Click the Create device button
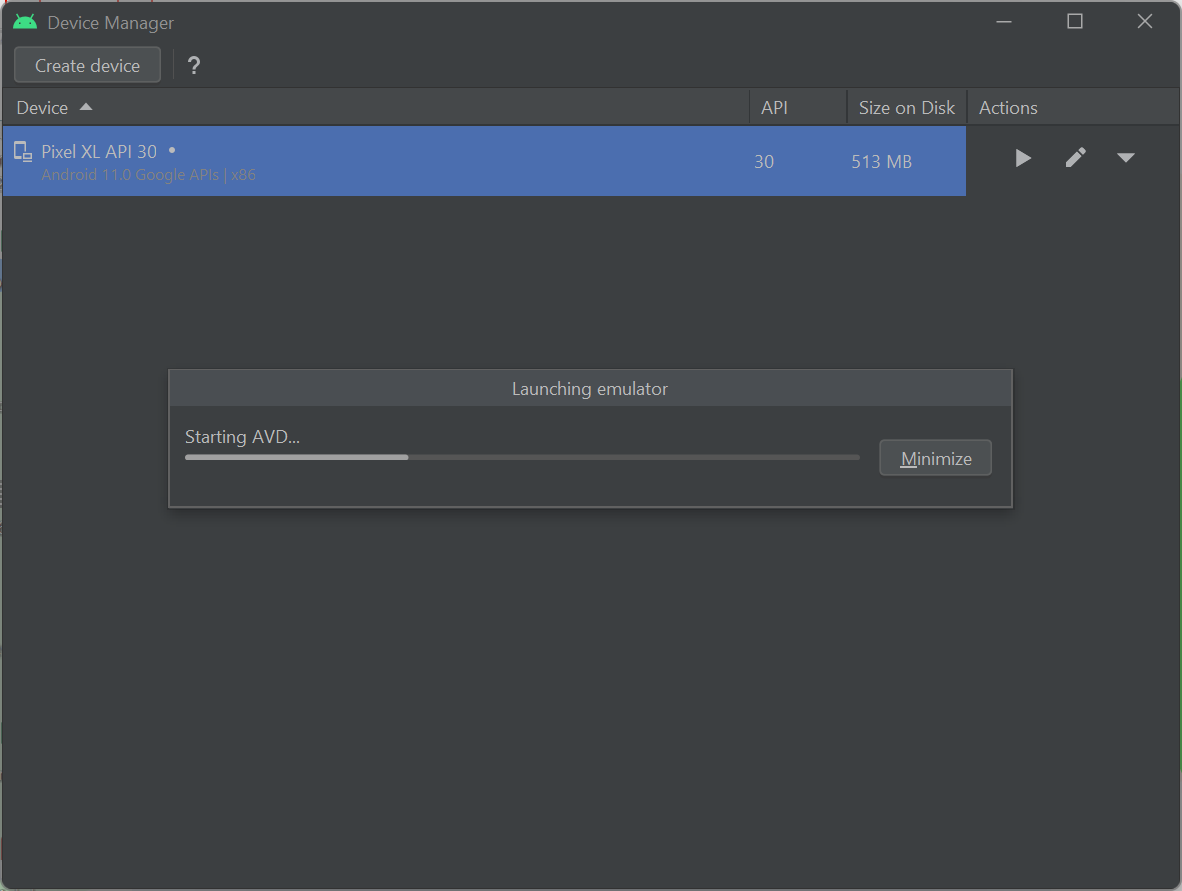This screenshot has width=1182, height=891. (87, 65)
